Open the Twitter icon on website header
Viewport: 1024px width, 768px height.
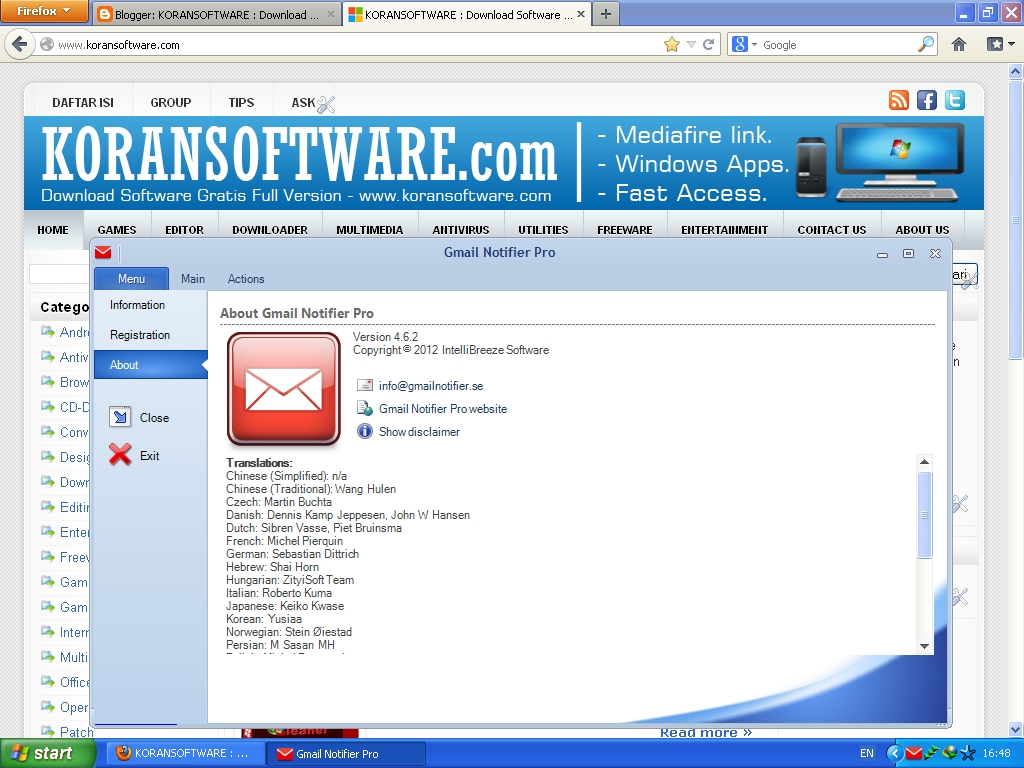point(955,100)
